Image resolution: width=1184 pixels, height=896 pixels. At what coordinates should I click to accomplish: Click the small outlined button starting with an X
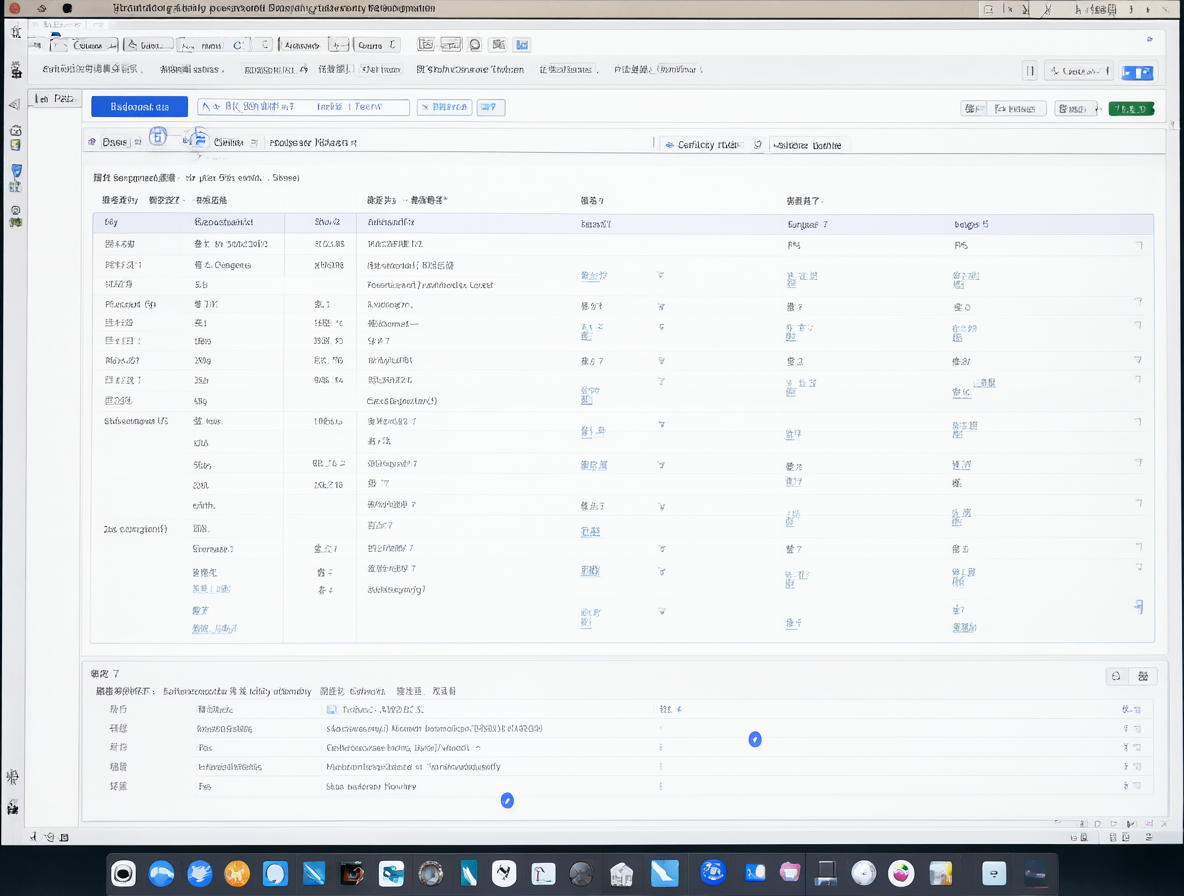click(444, 107)
